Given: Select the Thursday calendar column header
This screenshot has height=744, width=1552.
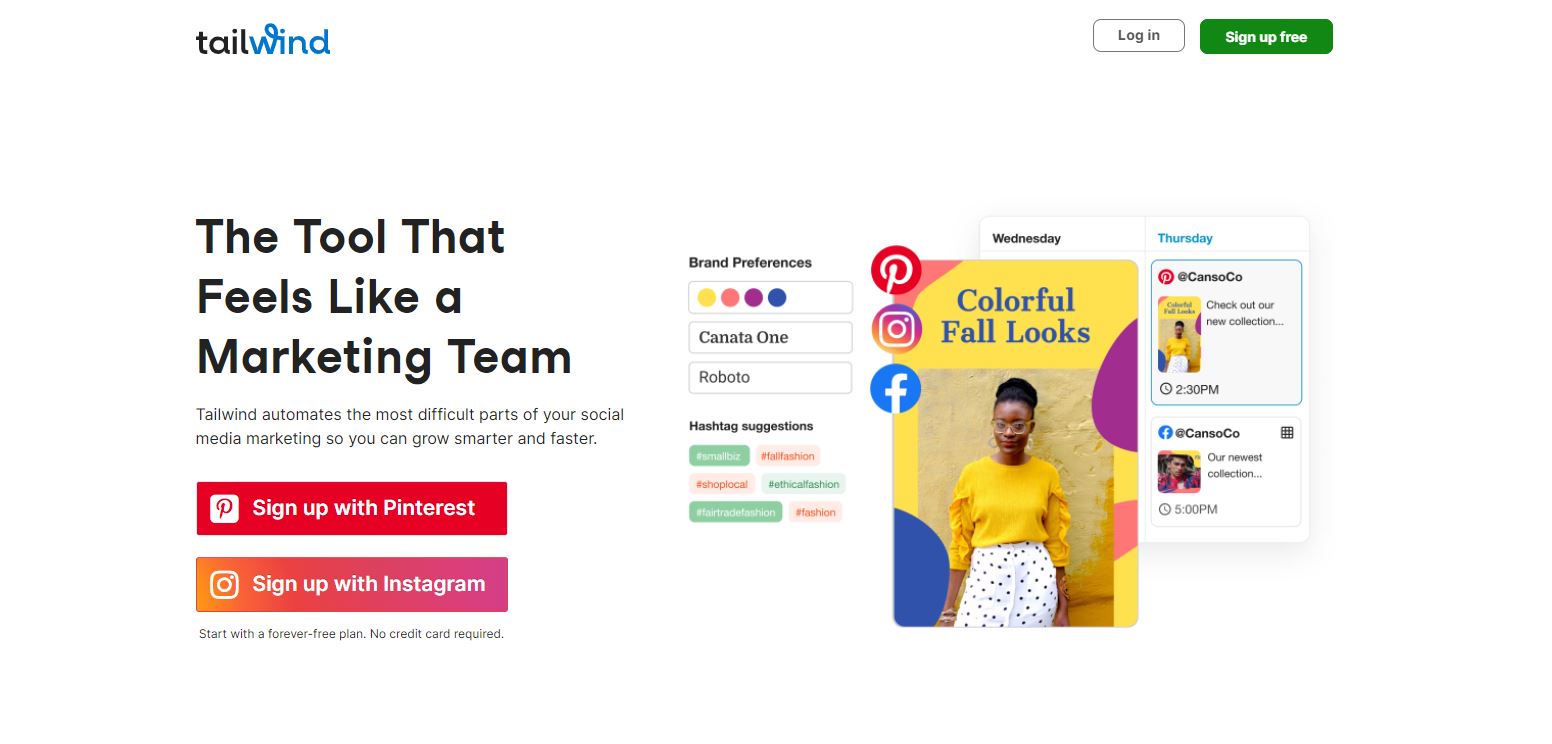Looking at the screenshot, I should pos(1185,238).
